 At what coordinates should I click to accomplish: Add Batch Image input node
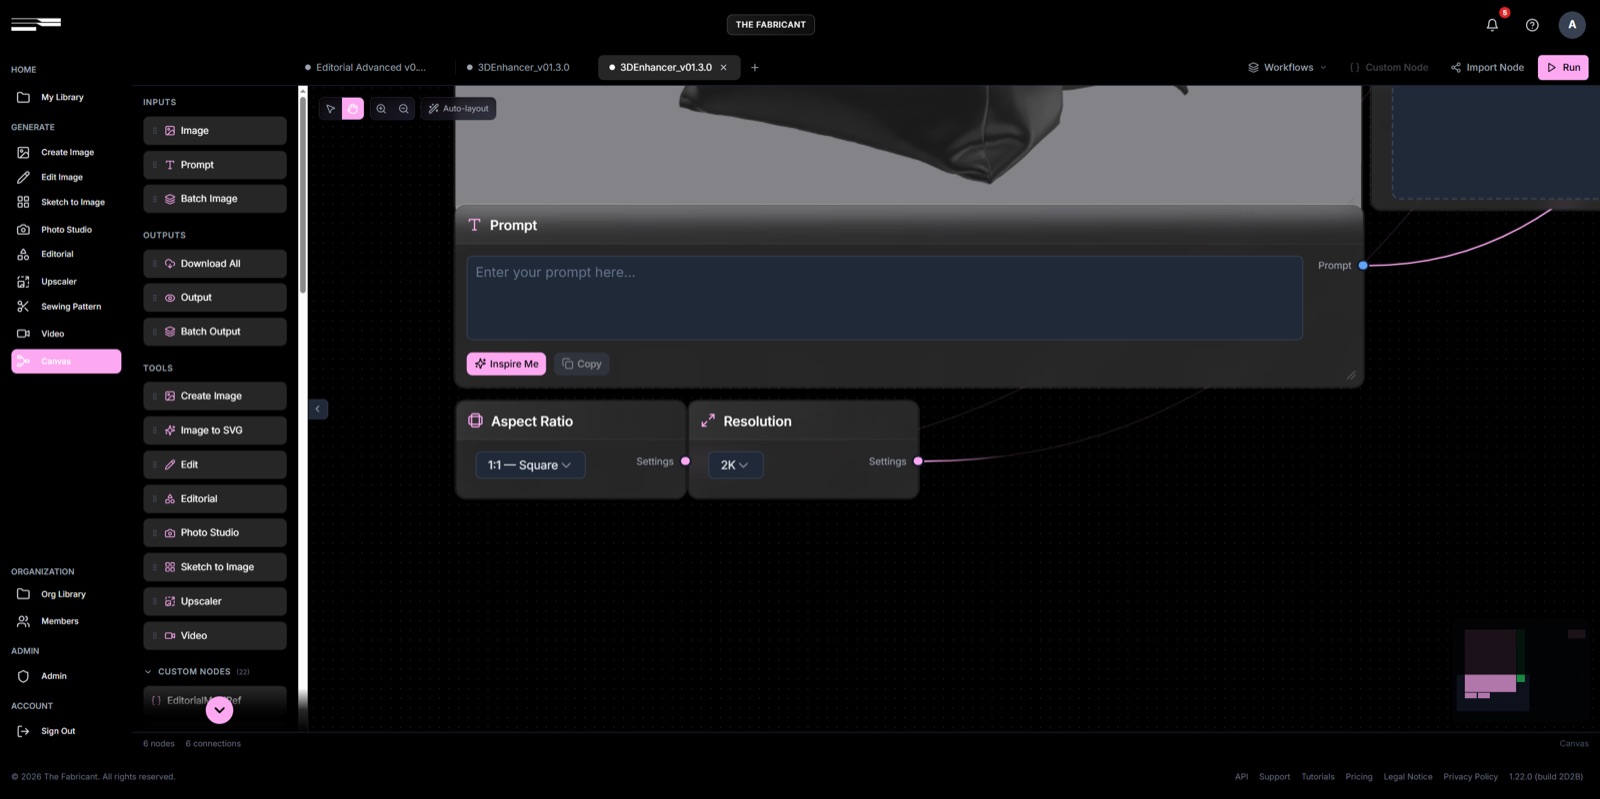pyautogui.click(x=215, y=199)
